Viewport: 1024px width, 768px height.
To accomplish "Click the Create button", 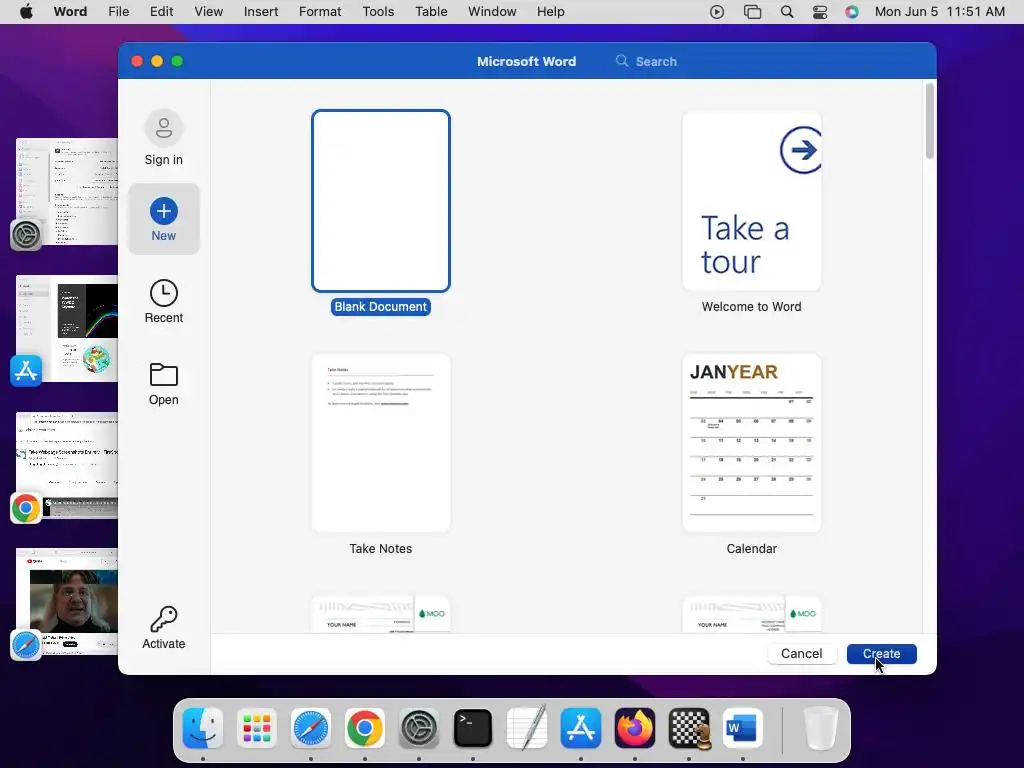I will coord(882,654).
